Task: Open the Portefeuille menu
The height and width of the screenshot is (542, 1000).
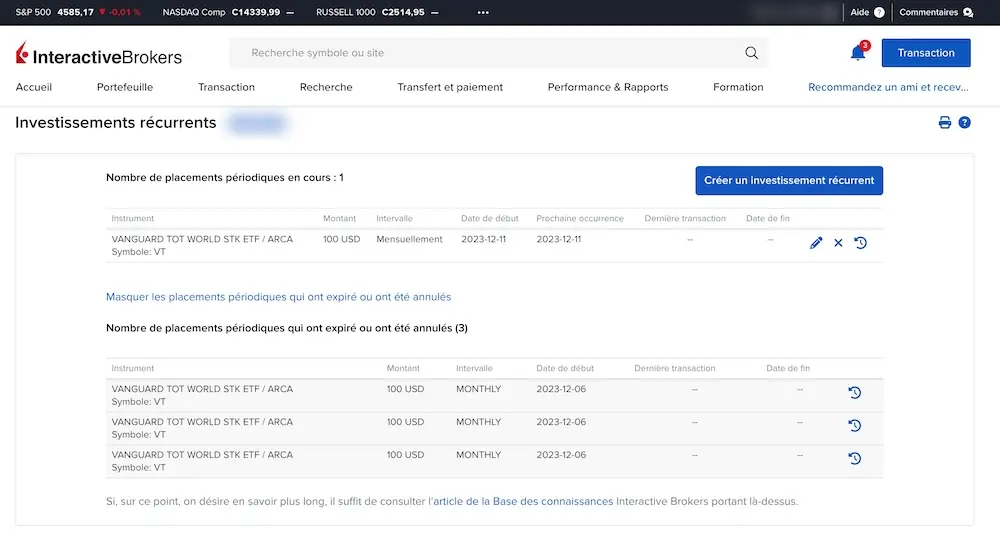Action: click(125, 87)
